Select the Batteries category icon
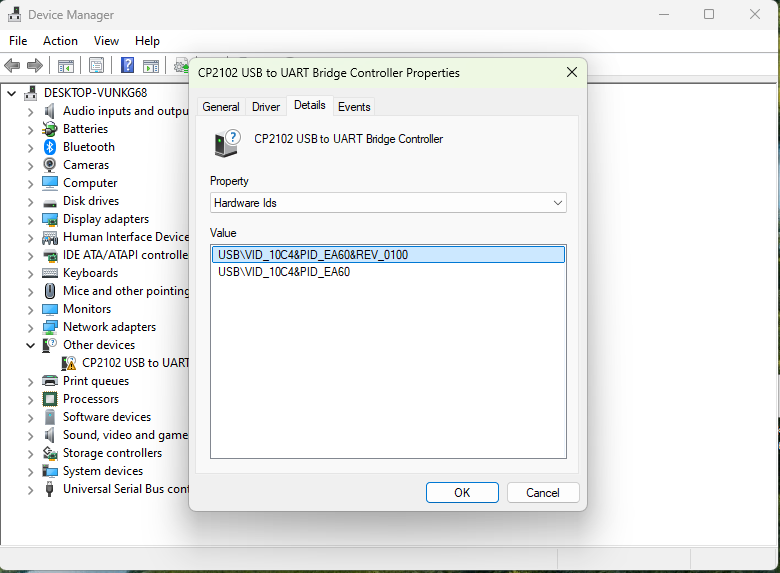This screenshot has width=780, height=573. tap(50, 129)
